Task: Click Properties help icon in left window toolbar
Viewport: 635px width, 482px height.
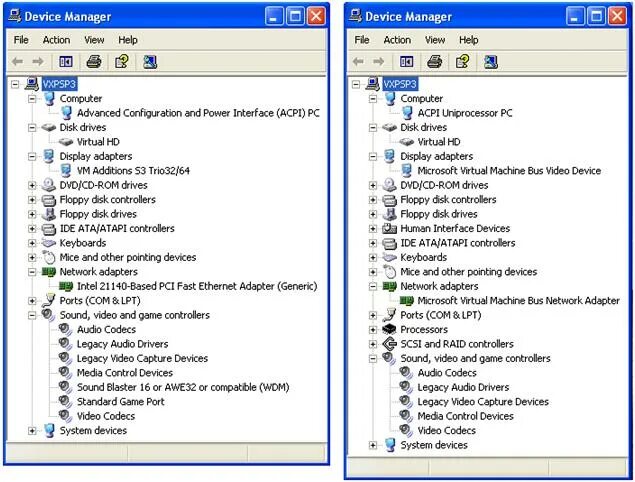Action: (122, 62)
